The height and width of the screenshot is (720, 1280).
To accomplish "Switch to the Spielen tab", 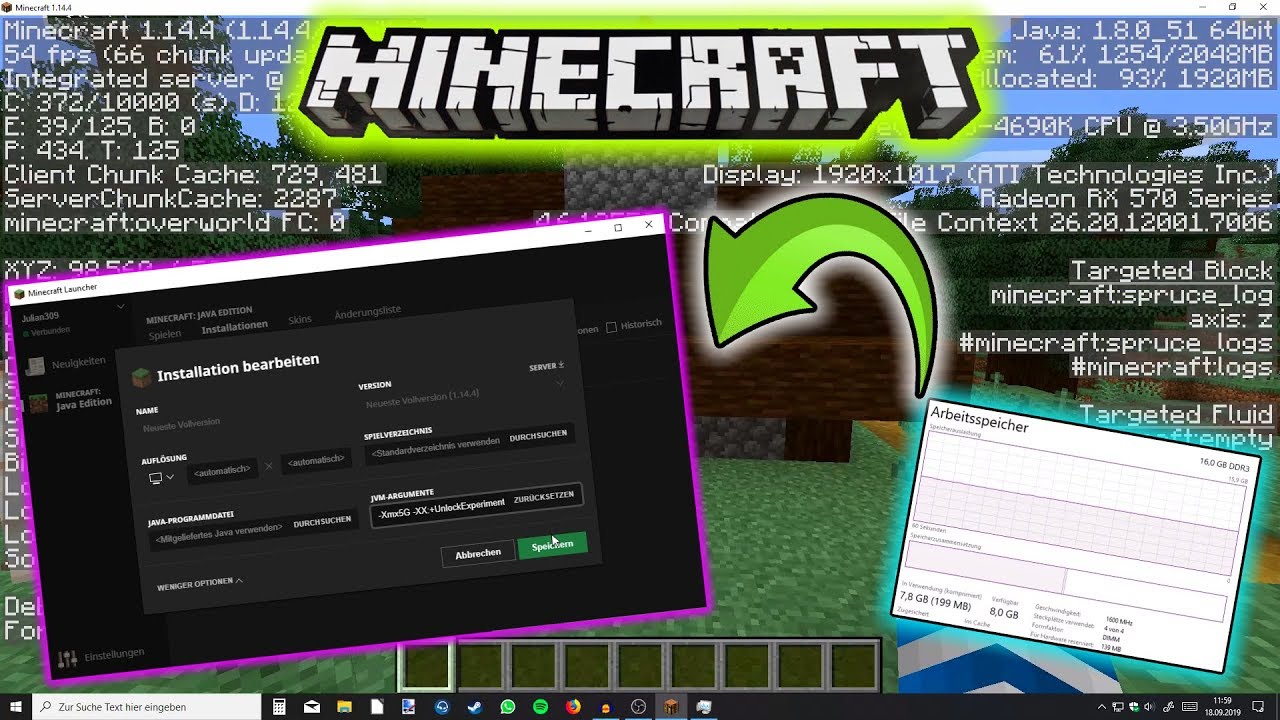I will (x=165, y=333).
